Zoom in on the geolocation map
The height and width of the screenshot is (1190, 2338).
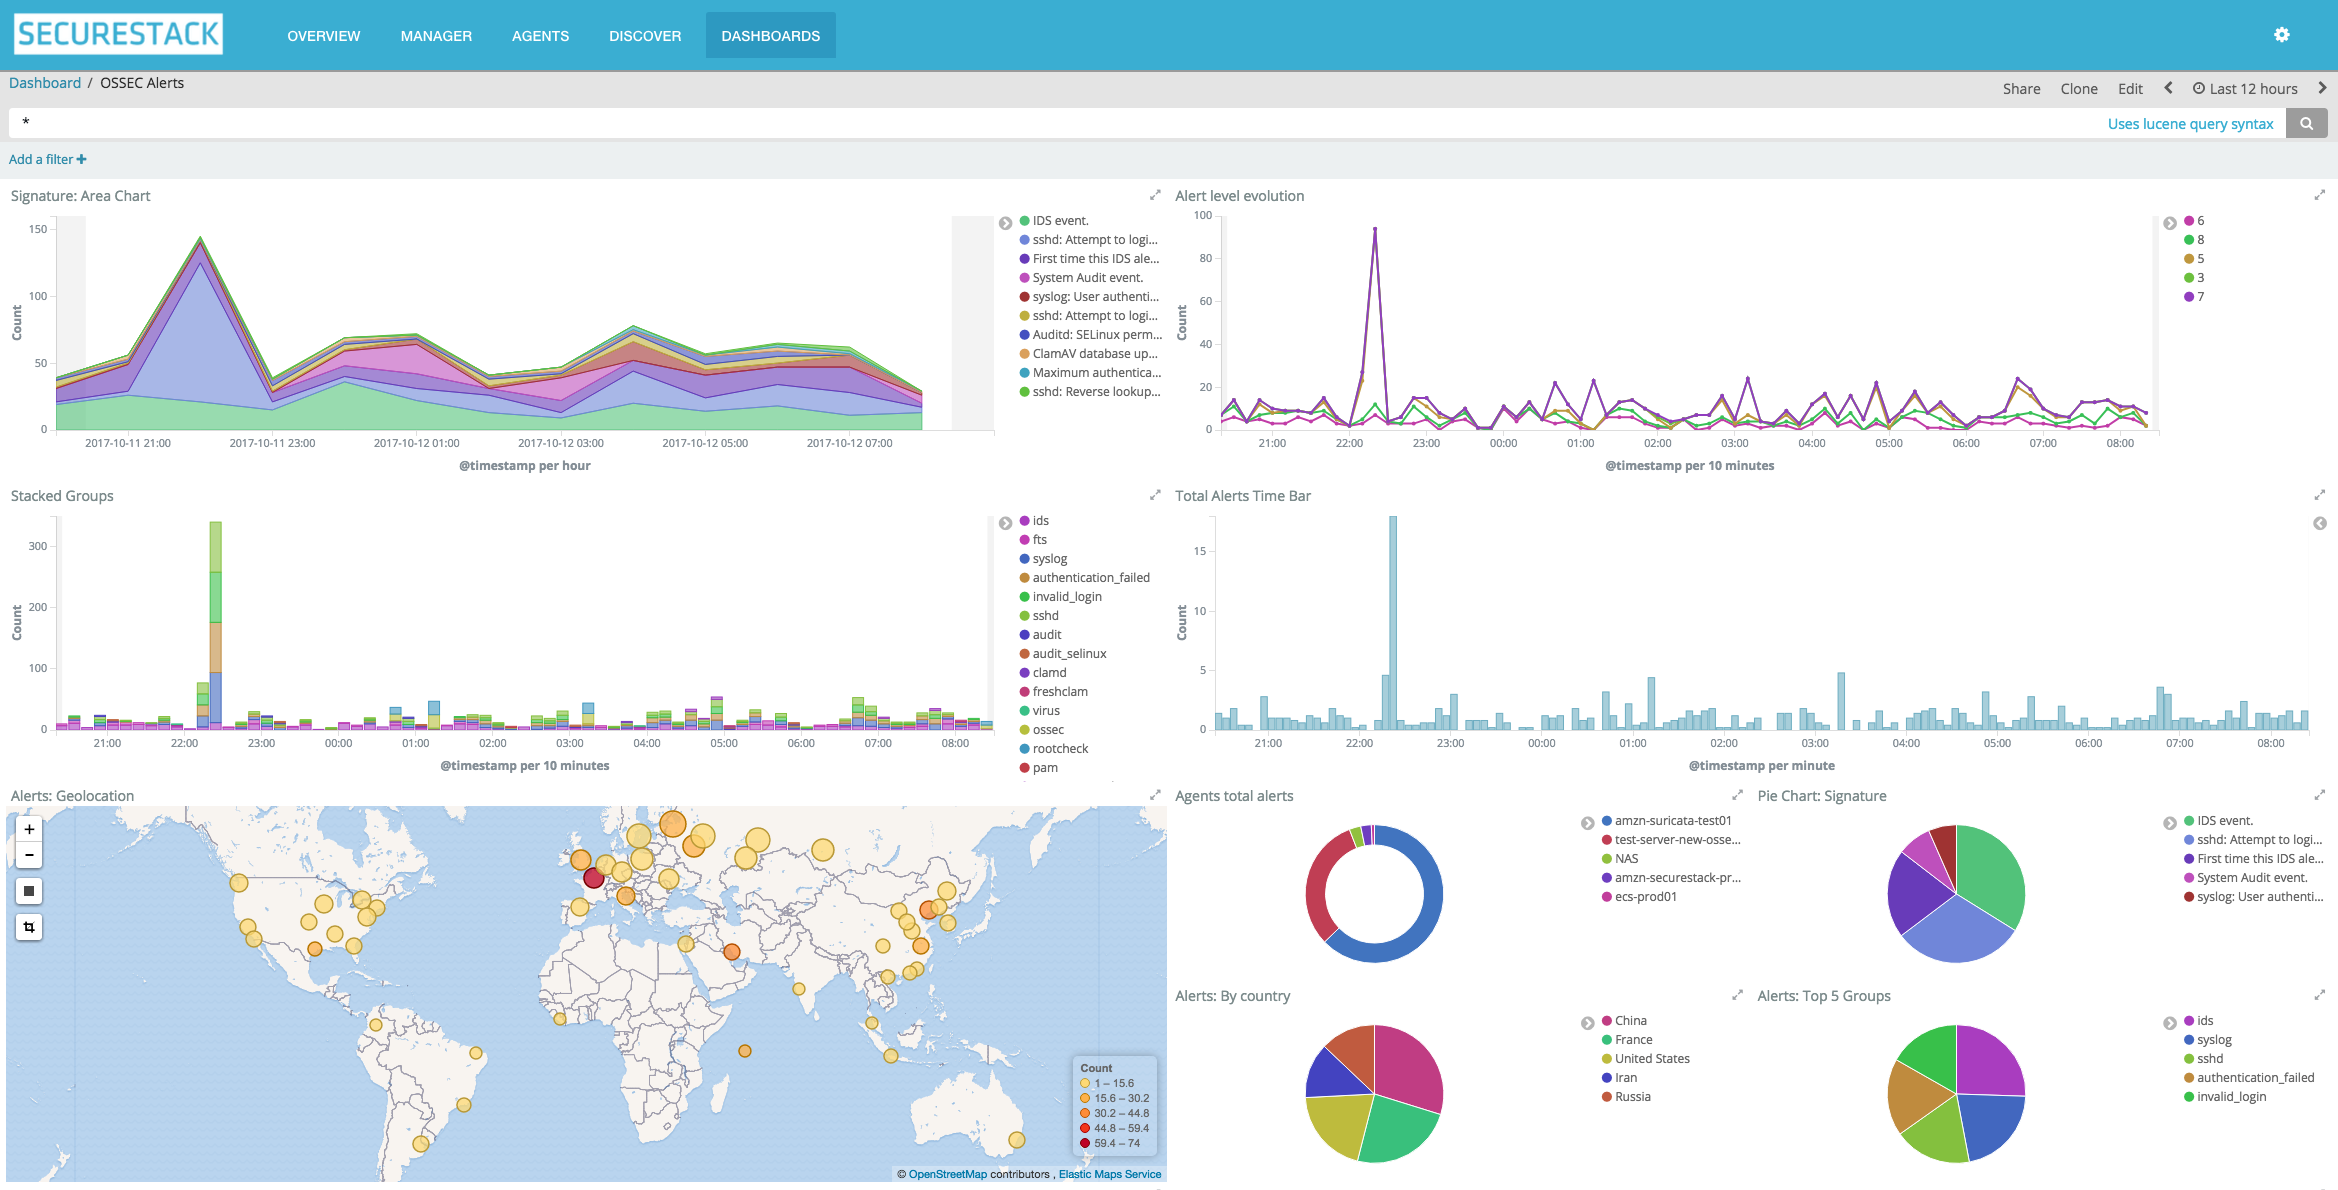pyautogui.click(x=29, y=829)
